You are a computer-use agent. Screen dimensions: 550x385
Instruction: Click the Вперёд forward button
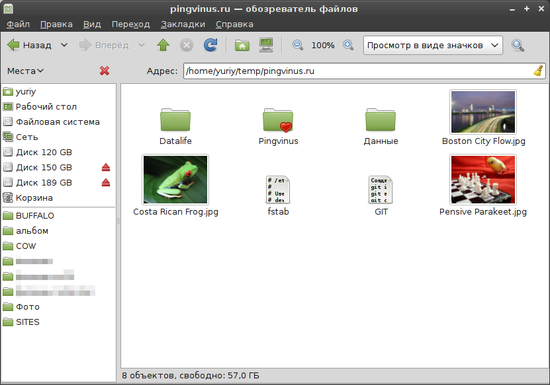[x=104, y=45]
